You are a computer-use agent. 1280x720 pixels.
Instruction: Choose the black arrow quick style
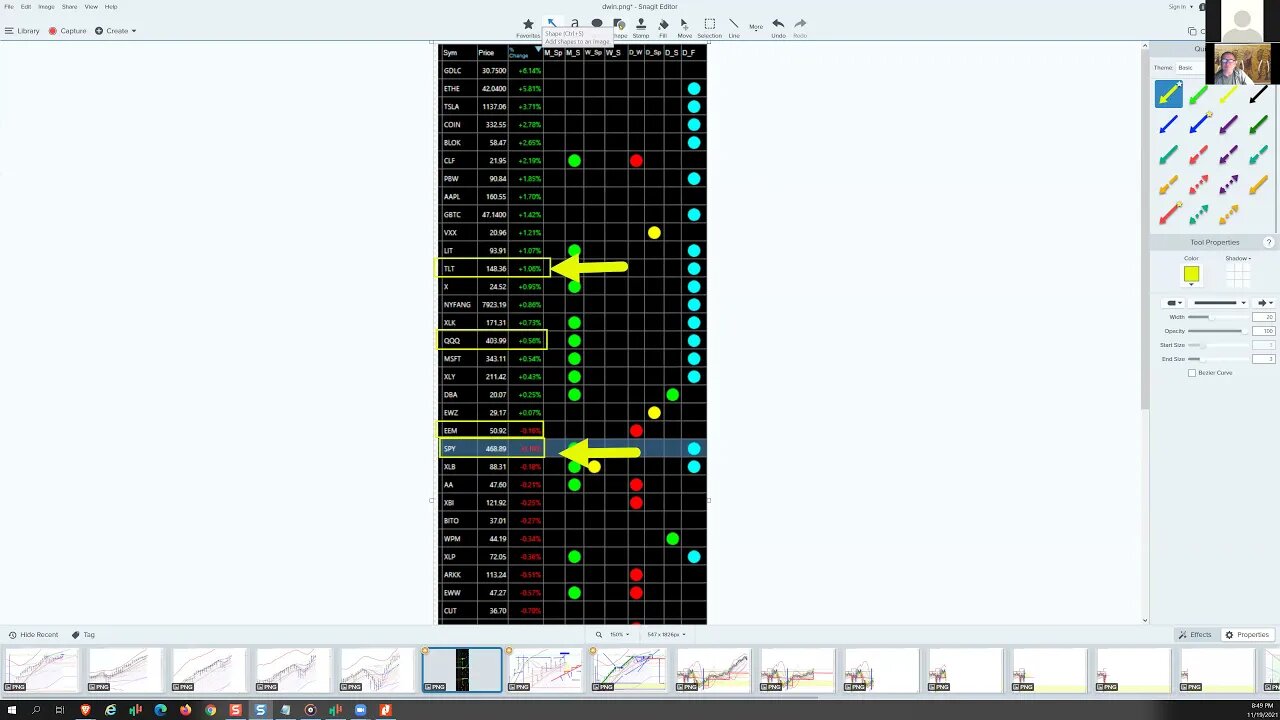tap(1258, 95)
